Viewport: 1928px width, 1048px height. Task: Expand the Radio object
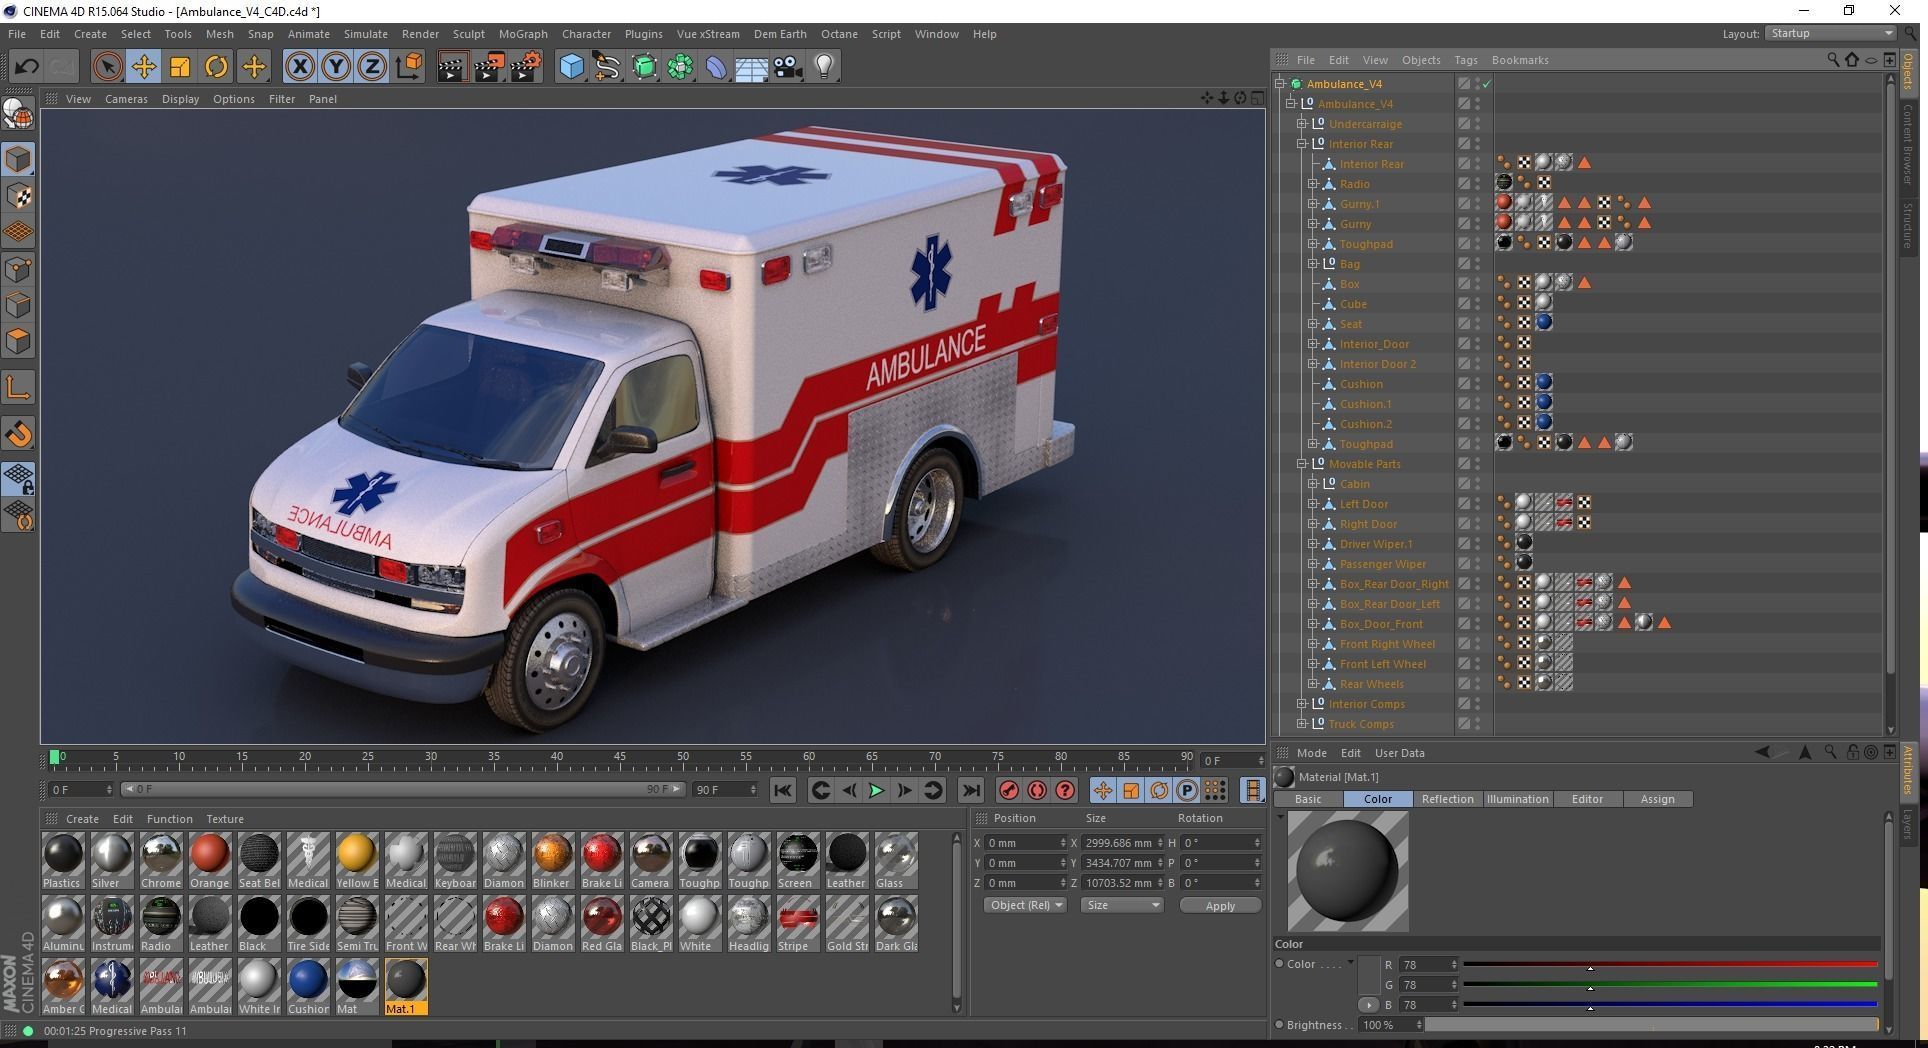click(1313, 184)
